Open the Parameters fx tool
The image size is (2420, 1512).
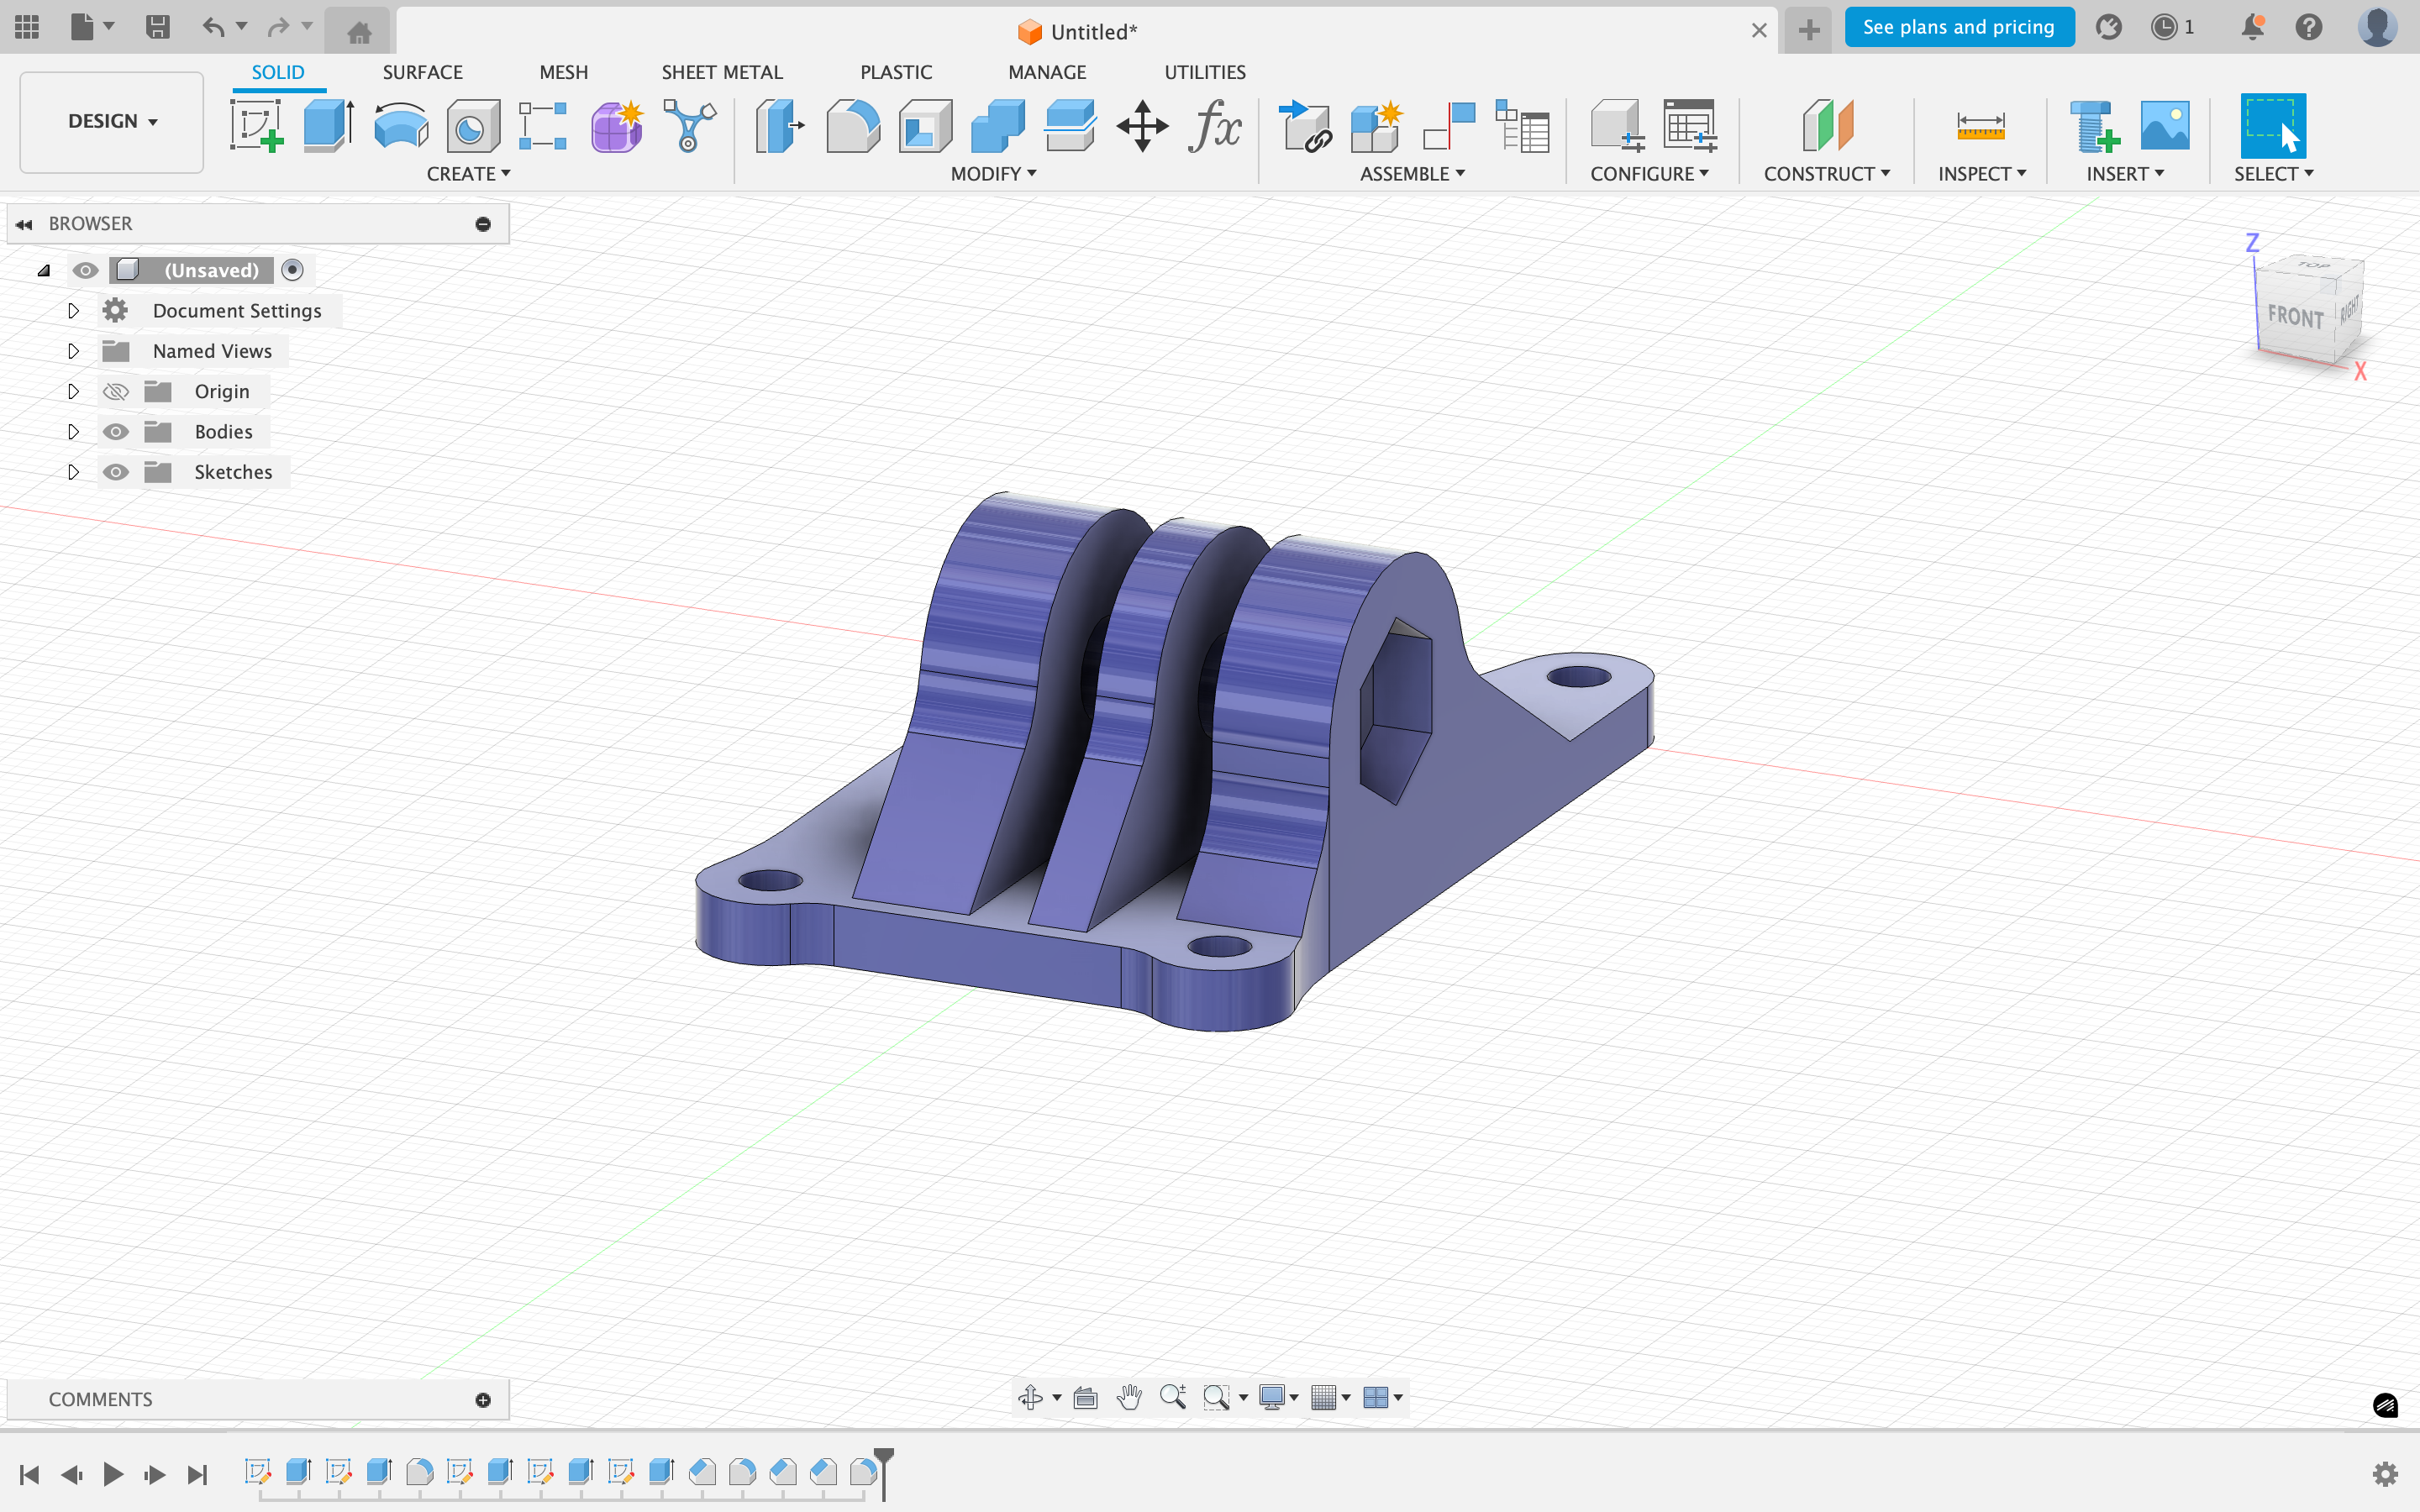pos(1214,126)
